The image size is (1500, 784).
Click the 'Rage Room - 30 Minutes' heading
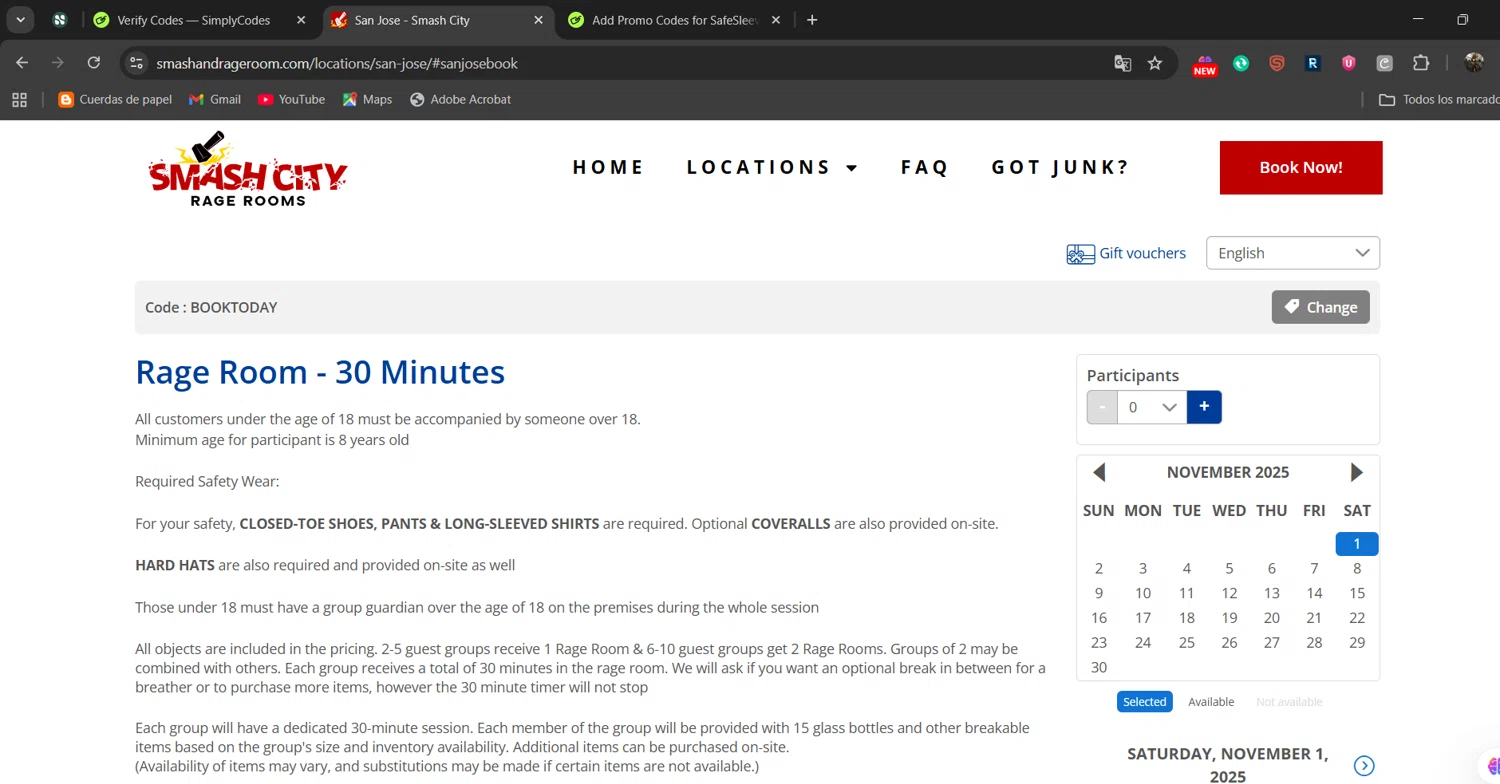tap(320, 372)
